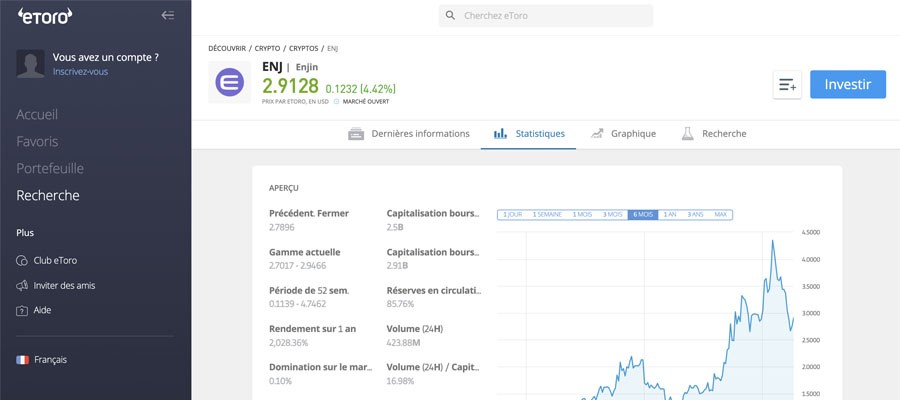This screenshot has width=900, height=400.
Task: Click the French flag icon
Action: tap(22, 360)
